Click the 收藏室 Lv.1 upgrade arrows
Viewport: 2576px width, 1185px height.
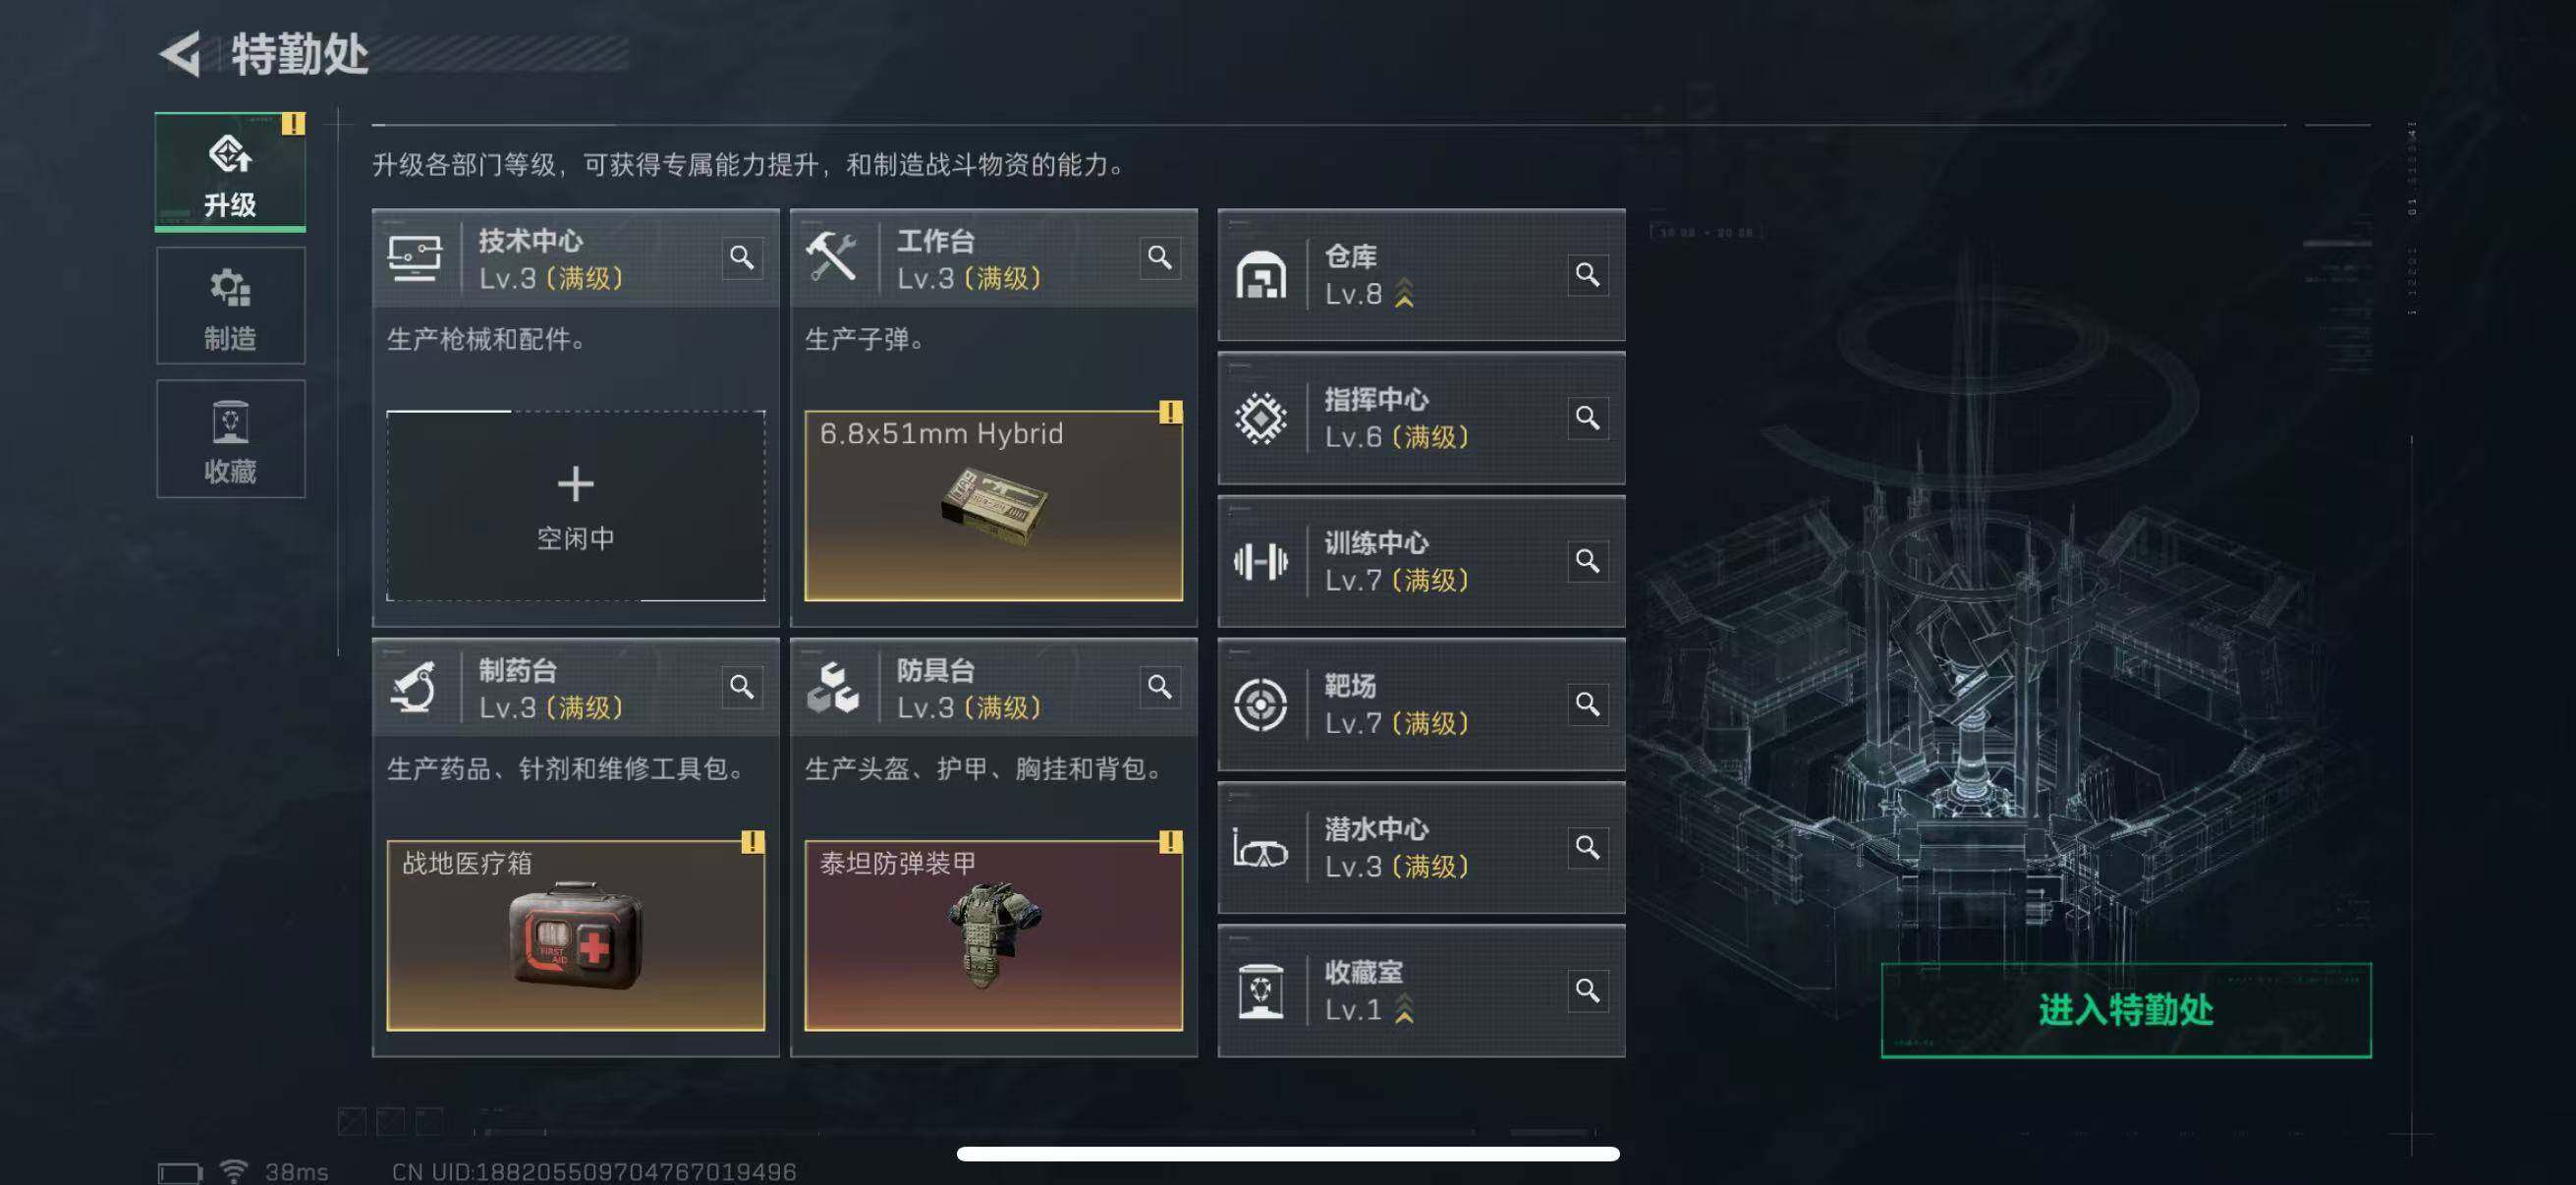1404,1009
